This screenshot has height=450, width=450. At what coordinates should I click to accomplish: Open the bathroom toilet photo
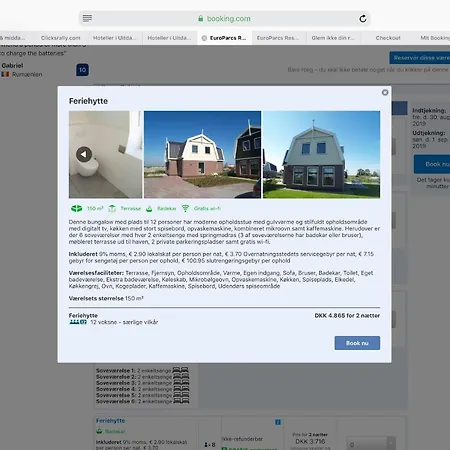pos(105,155)
